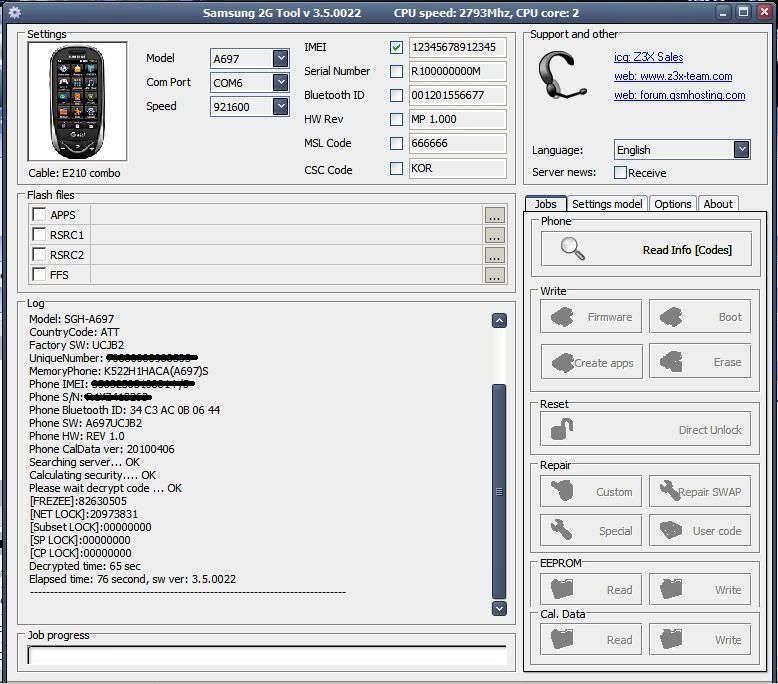Open the Language dropdown set to English
The image size is (778, 684).
tap(741, 149)
